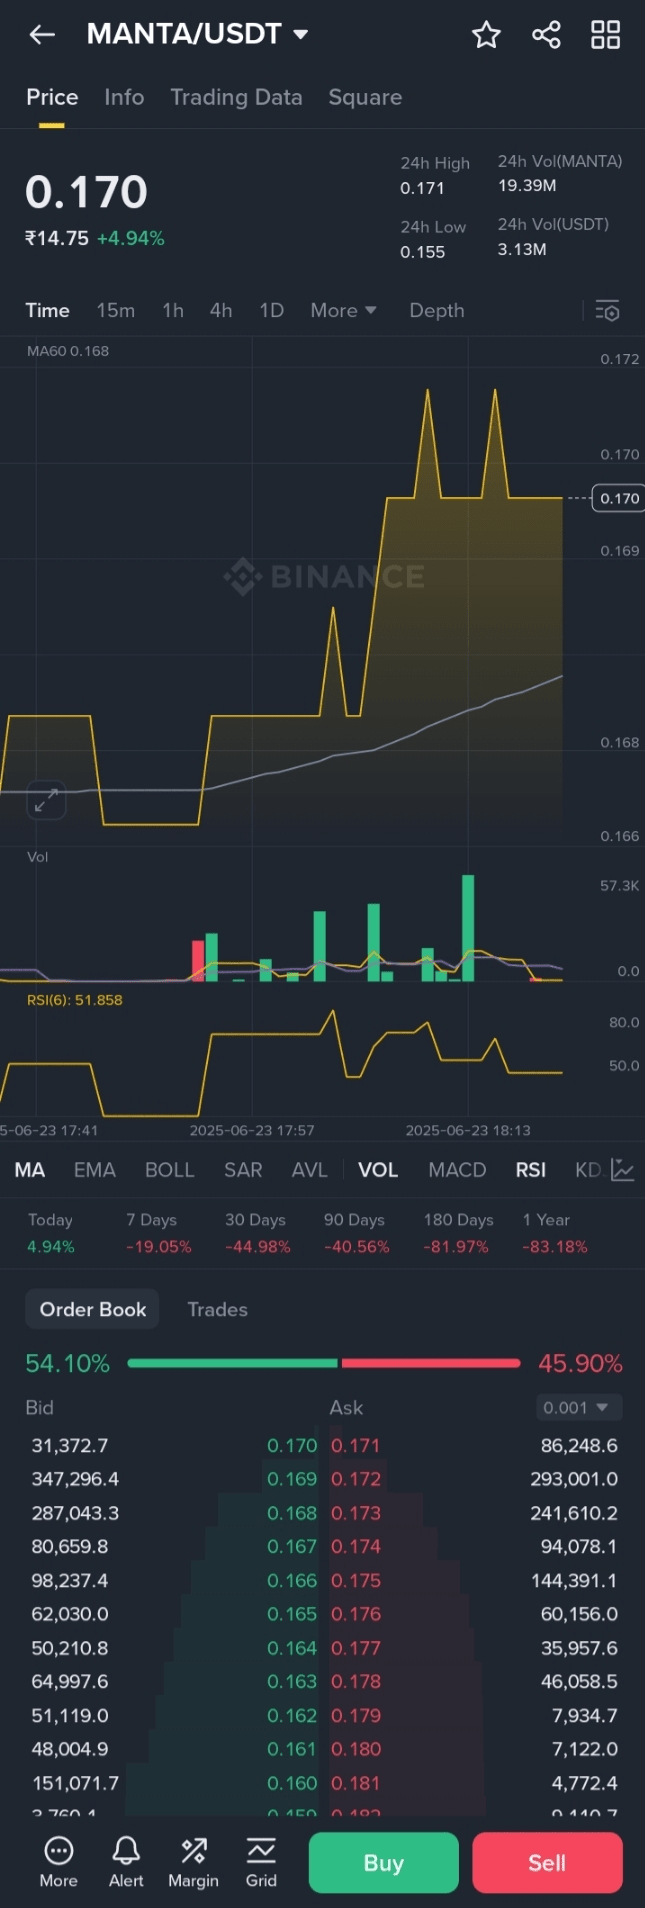The image size is (645, 1908).
Task: Tap the back arrow icon
Action: pos(42,35)
